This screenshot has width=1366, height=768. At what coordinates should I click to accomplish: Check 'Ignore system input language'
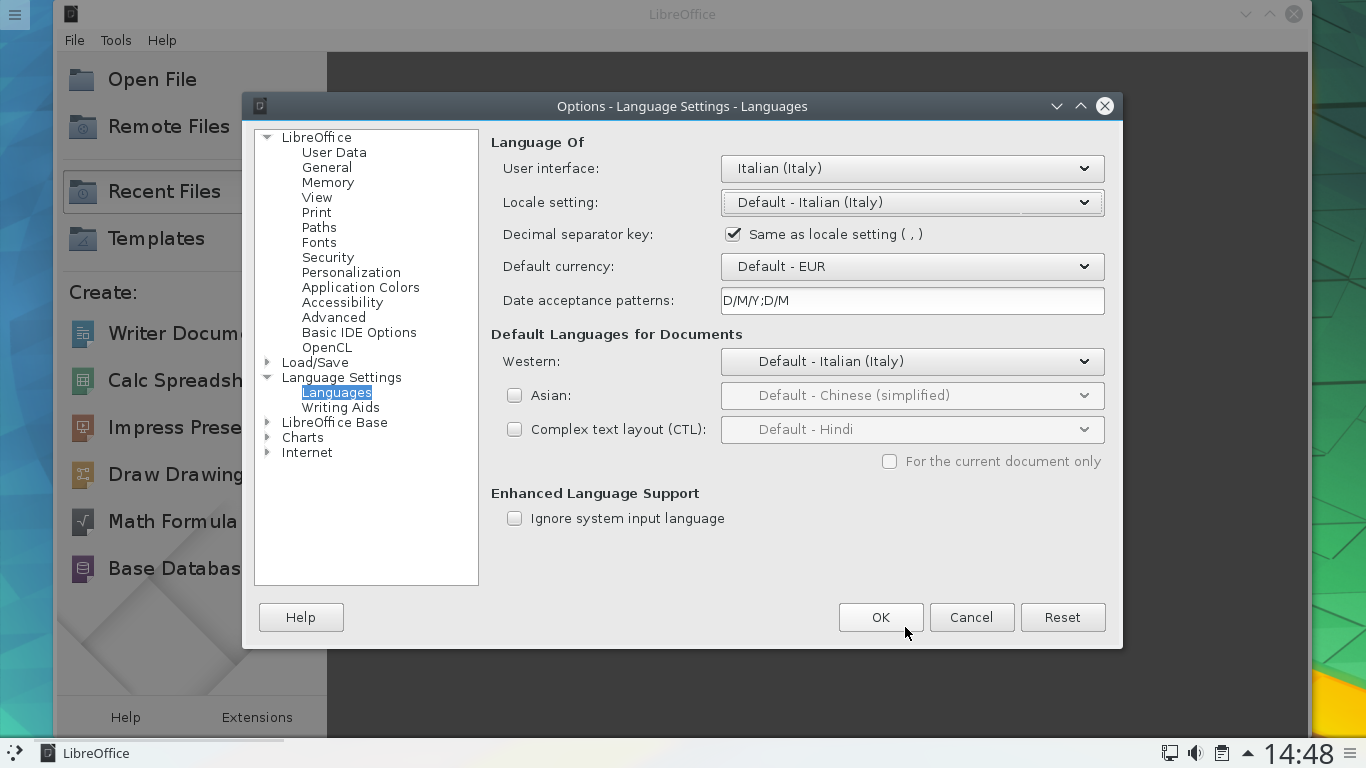point(514,518)
